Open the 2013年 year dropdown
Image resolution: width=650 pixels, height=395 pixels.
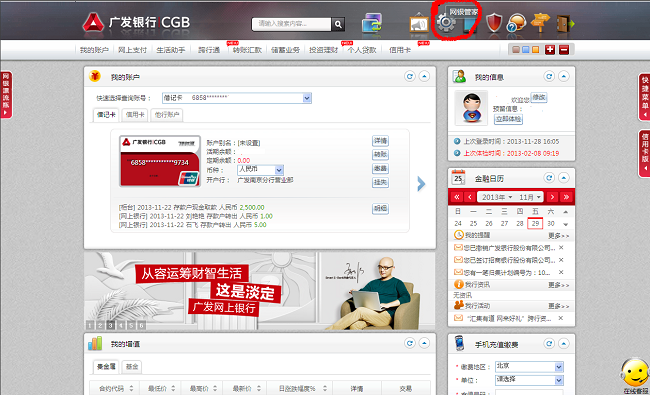click(x=496, y=197)
